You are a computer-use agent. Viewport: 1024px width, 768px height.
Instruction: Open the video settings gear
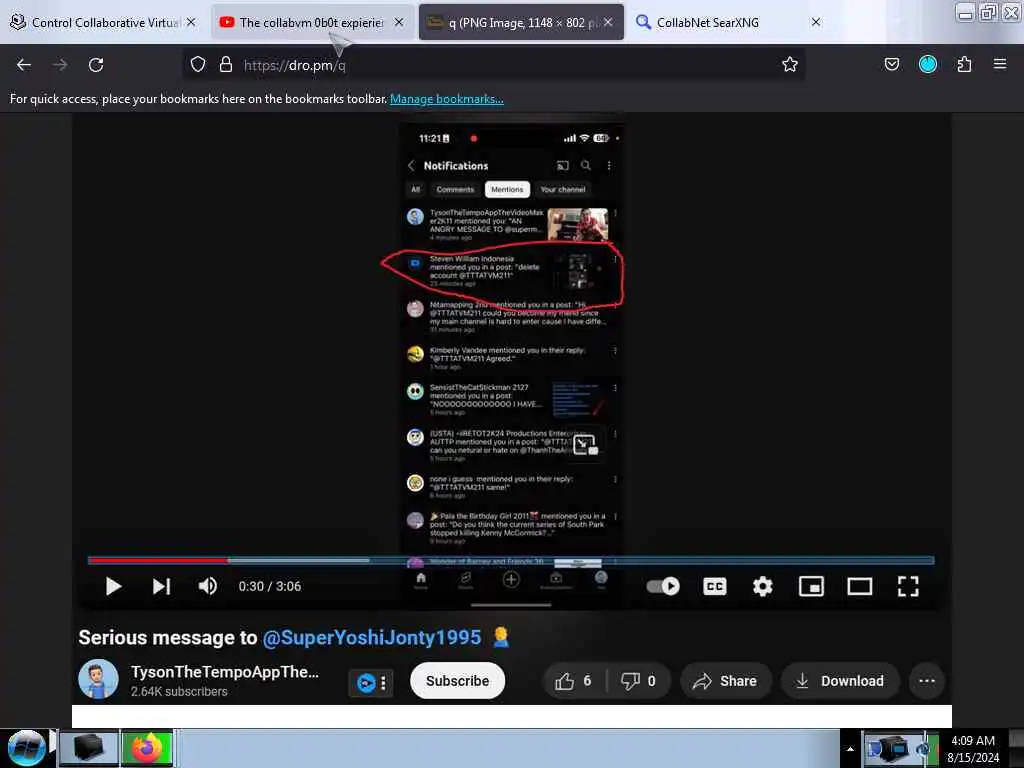point(762,586)
